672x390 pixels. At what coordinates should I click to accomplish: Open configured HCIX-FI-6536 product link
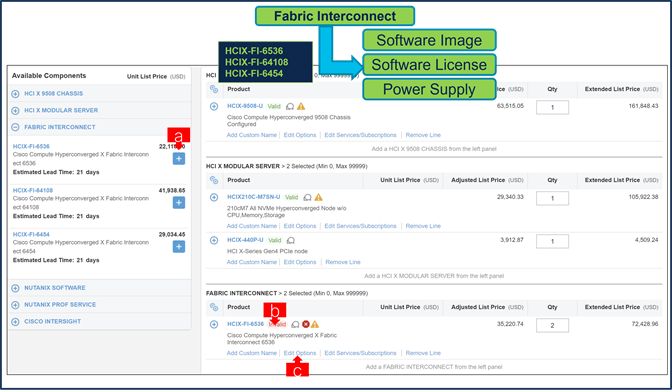tap(245, 324)
